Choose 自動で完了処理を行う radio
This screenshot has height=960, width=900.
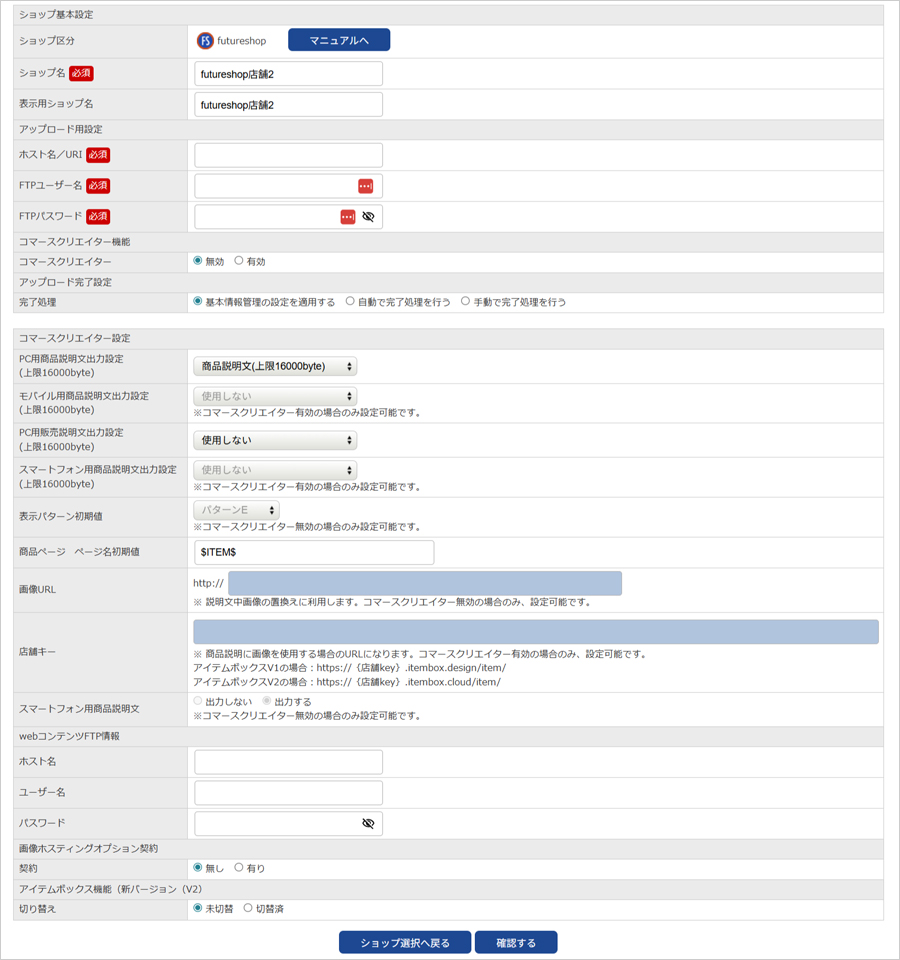click(x=350, y=301)
